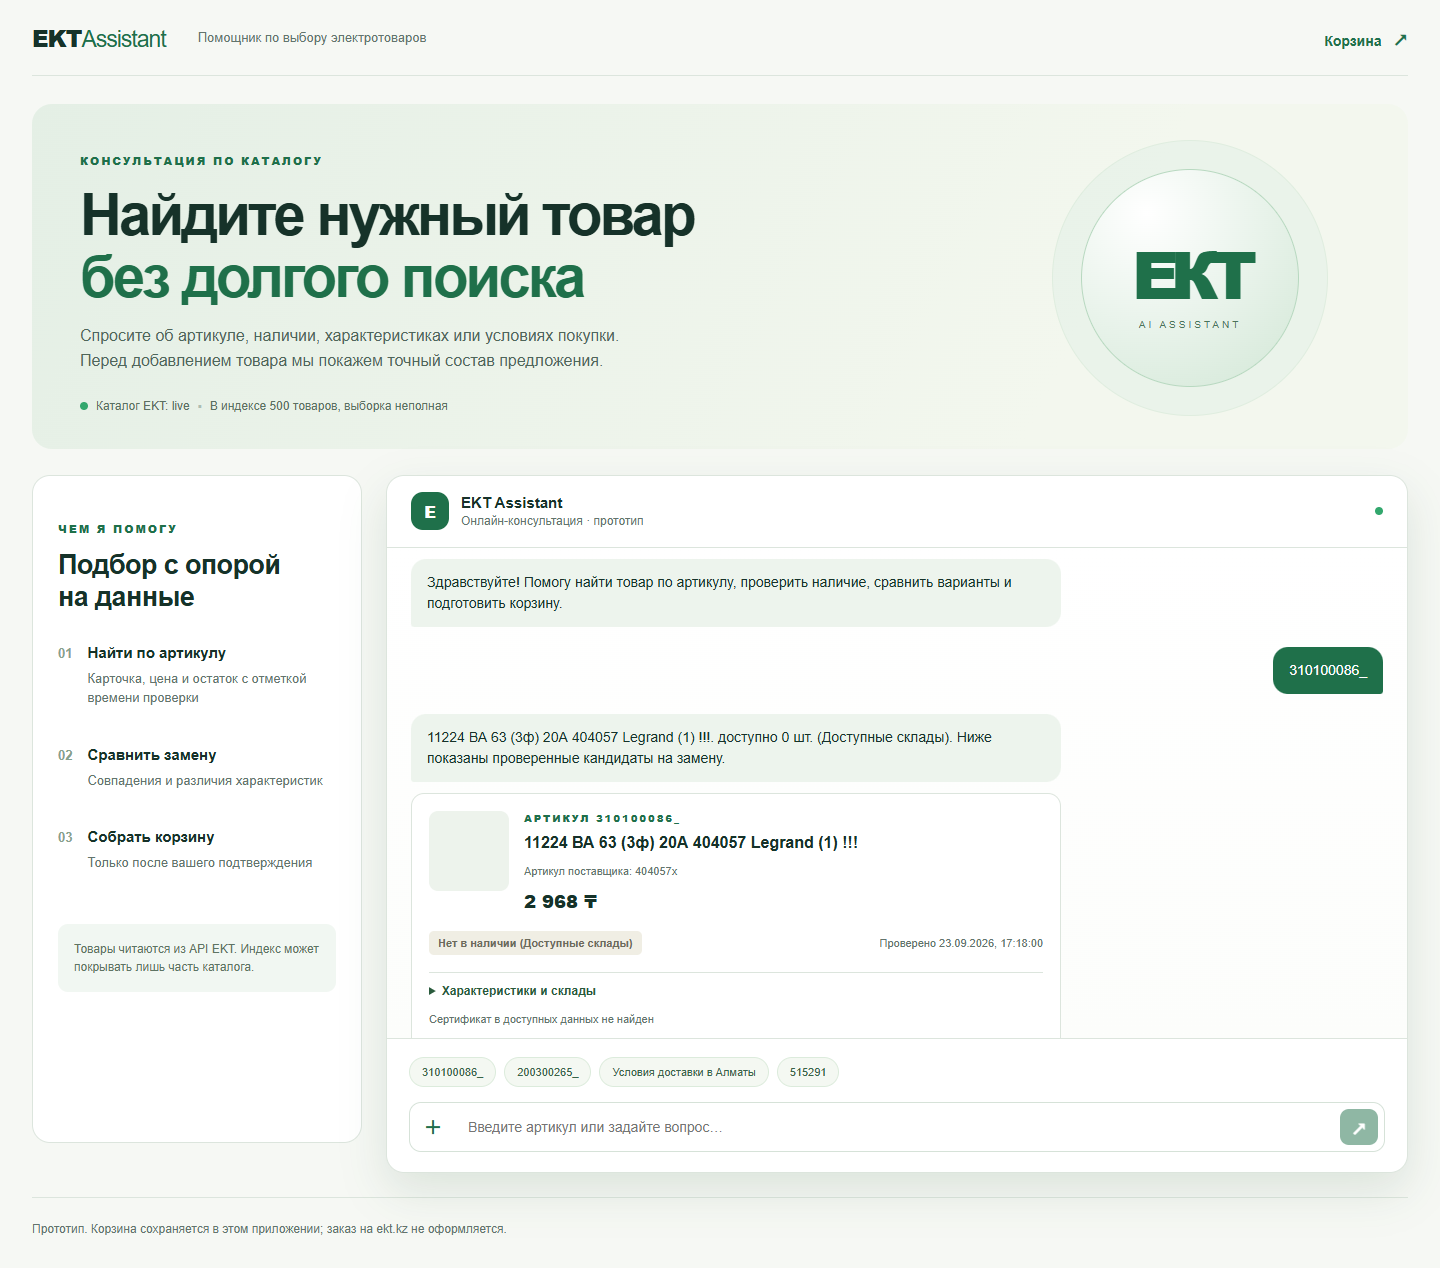Click the assistant reply 'доступно 0 шт.' message
This screenshot has height=1268, width=1440.
pos(736,748)
